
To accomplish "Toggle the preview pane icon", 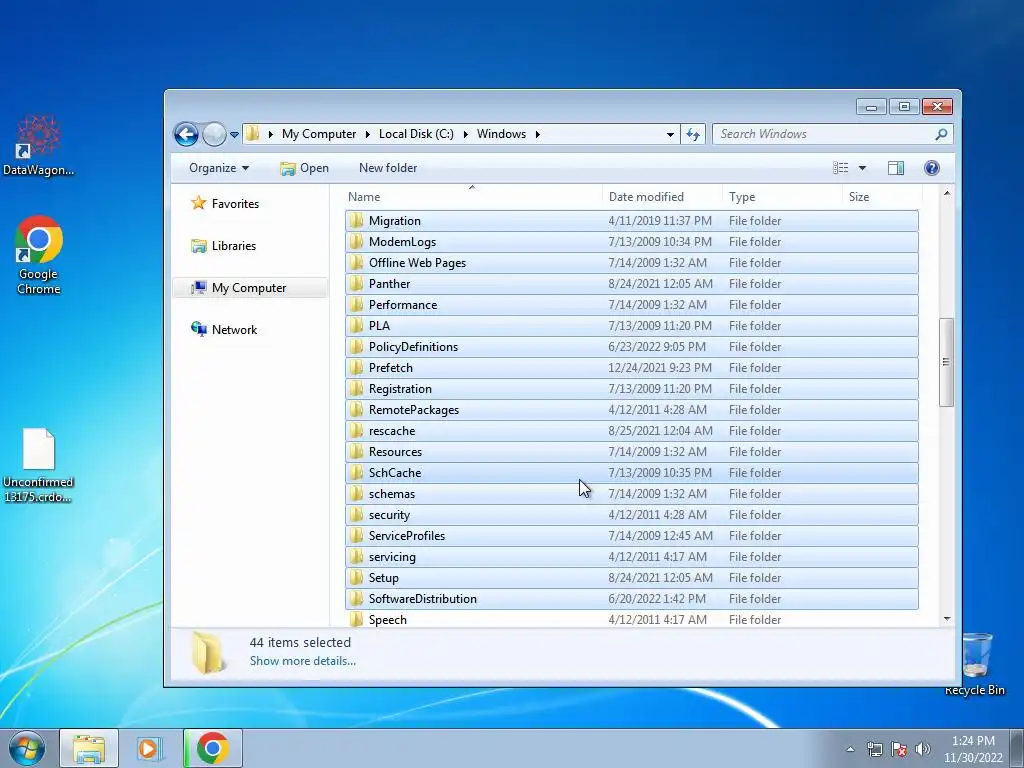I will [x=896, y=168].
